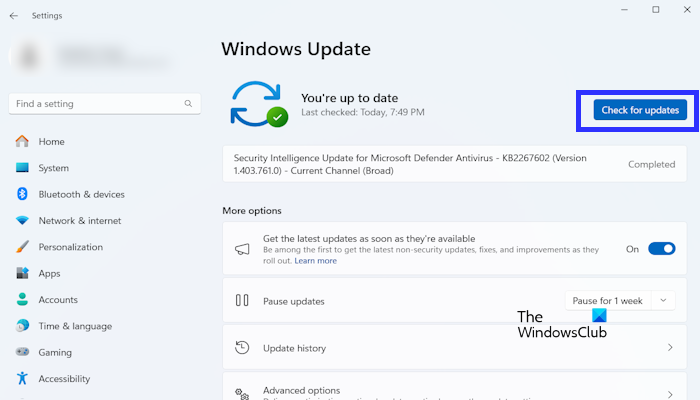The image size is (700, 400).
Task: Click the Apps icon in sidebar
Action: tap(22, 273)
